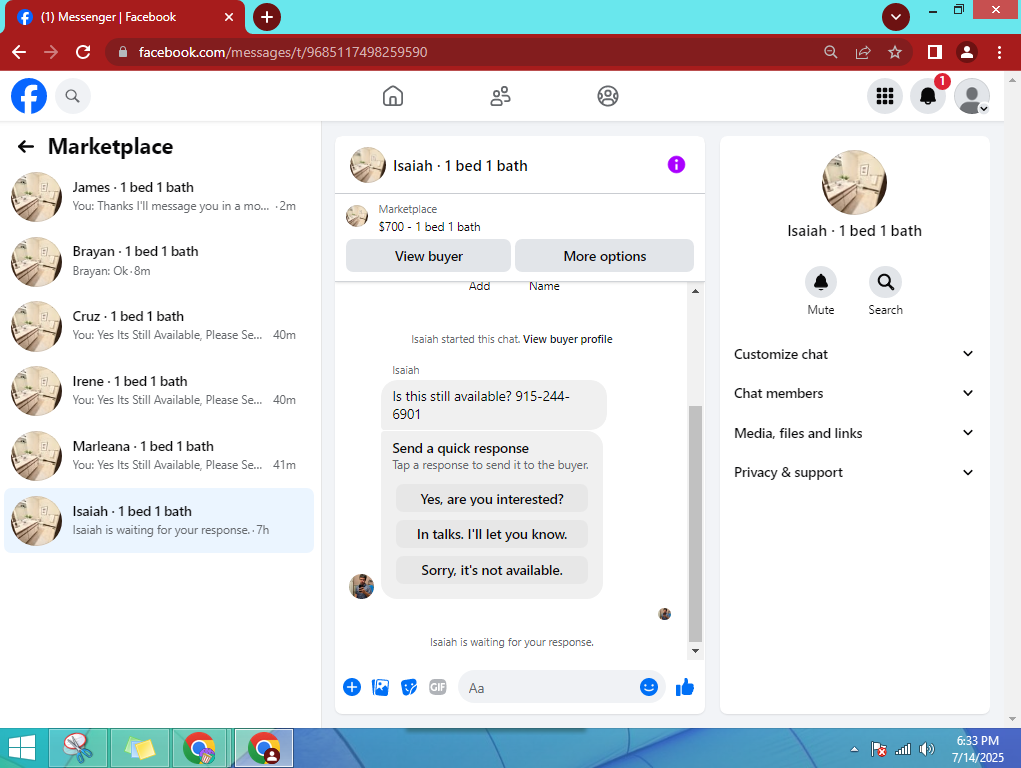Select Isaiah 1 bed 1 bath conversation
The width and height of the screenshot is (1021, 768).
click(x=159, y=520)
